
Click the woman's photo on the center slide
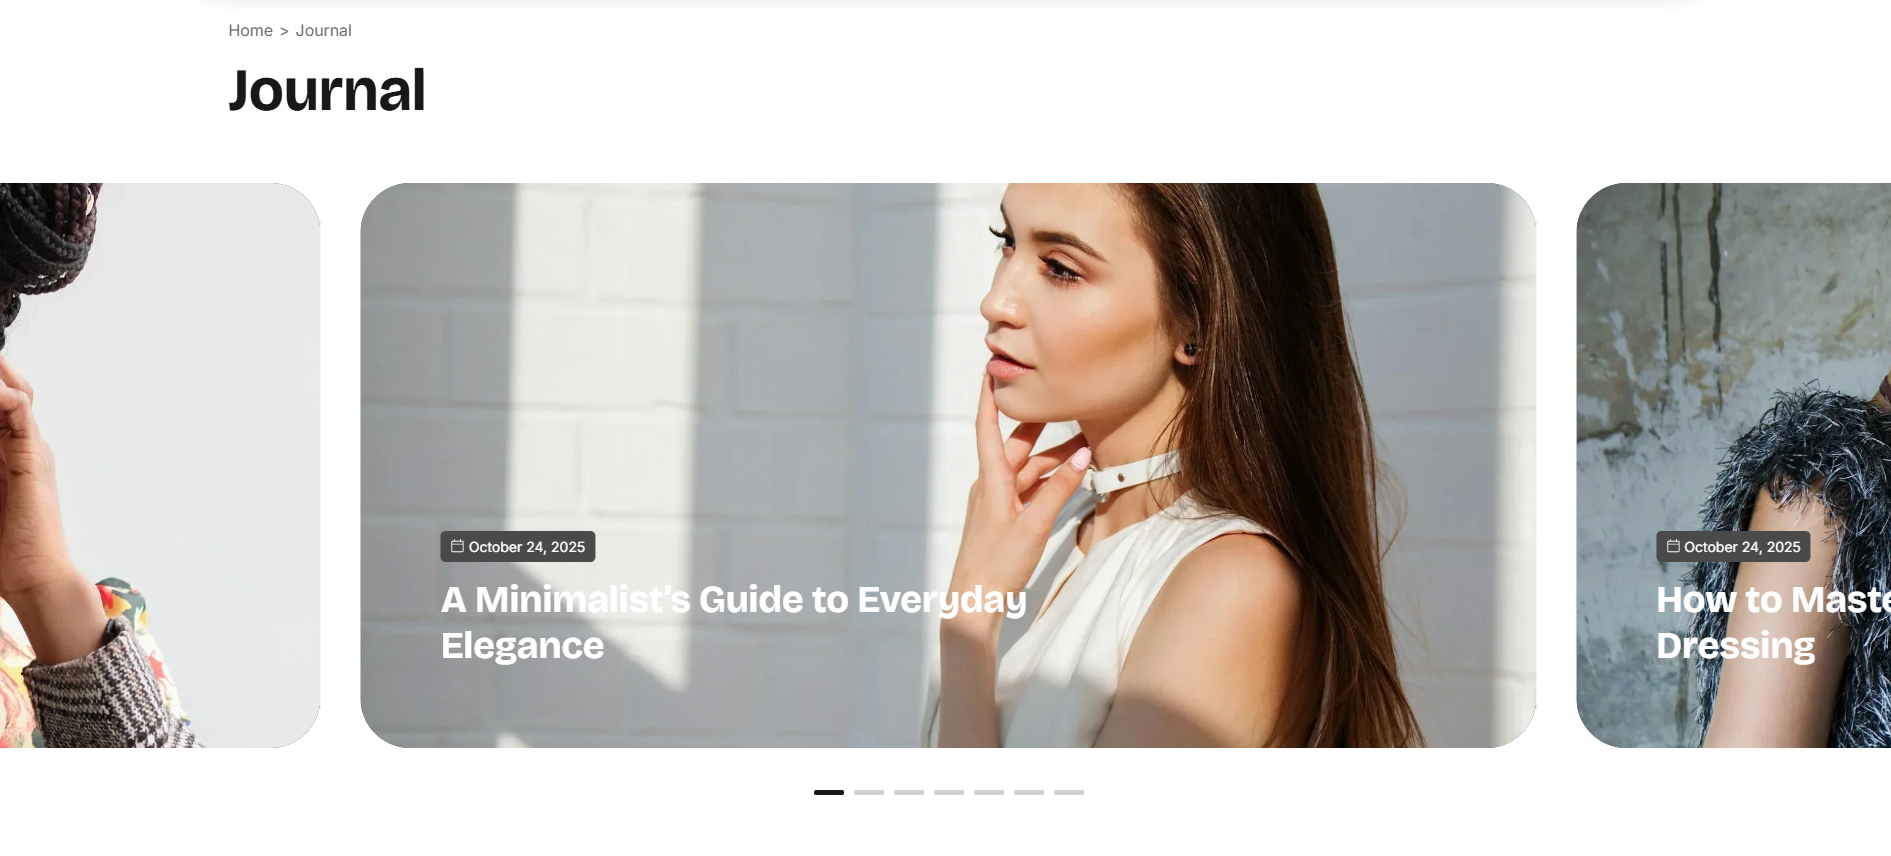click(x=948, y=400)
